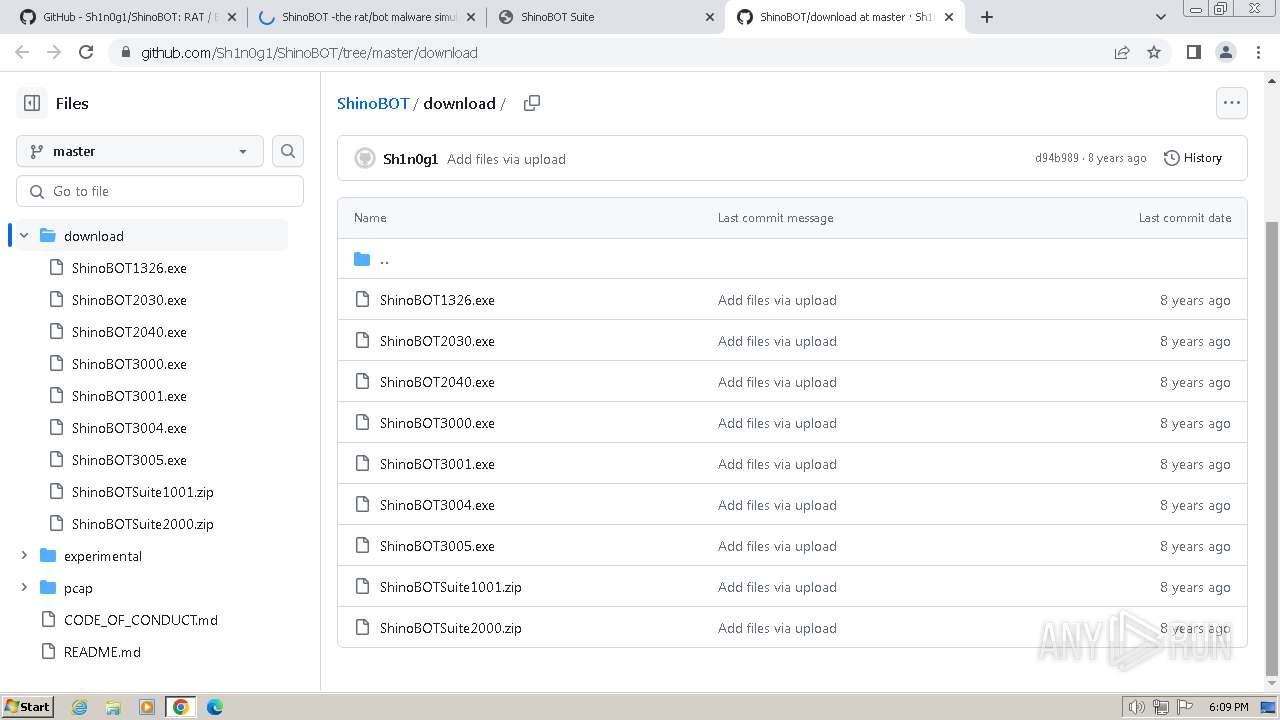Open the three-dot more options menu
1280x720 pixels.
click(x=1231, y=103)
